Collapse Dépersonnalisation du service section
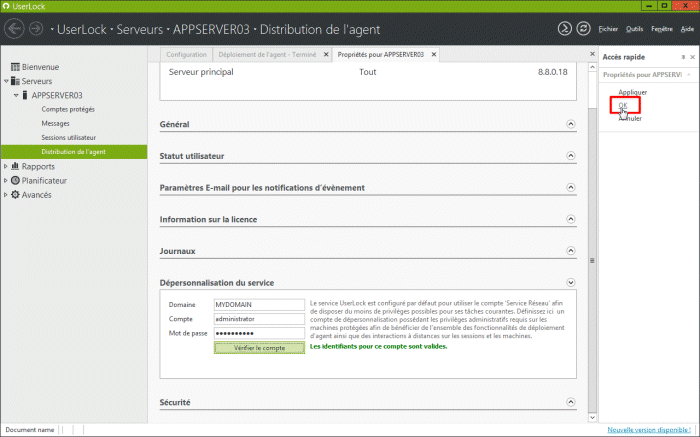This screenshot has height=437, width=700. [x=571, y=283]
